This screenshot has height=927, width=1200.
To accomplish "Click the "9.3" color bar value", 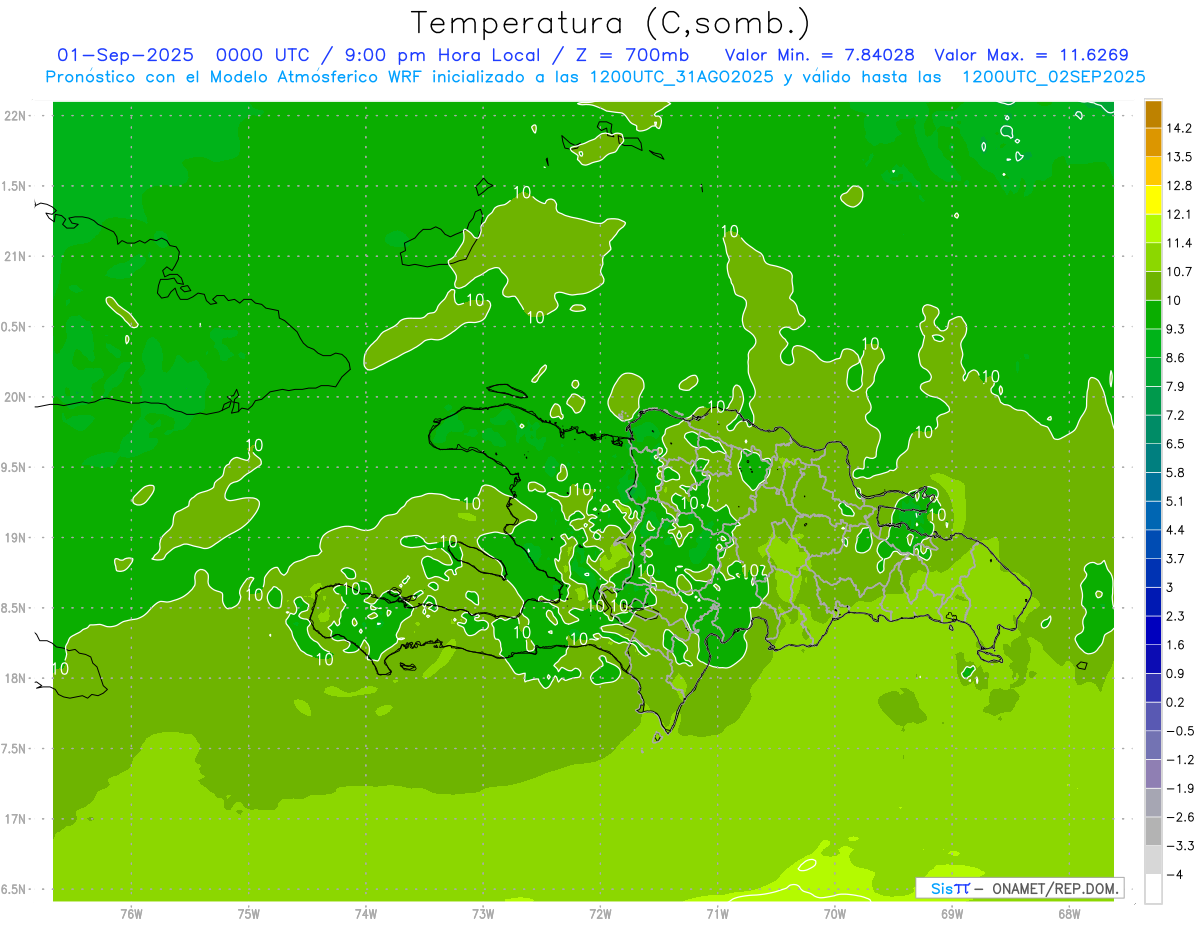I will (x=1176, y=329).
